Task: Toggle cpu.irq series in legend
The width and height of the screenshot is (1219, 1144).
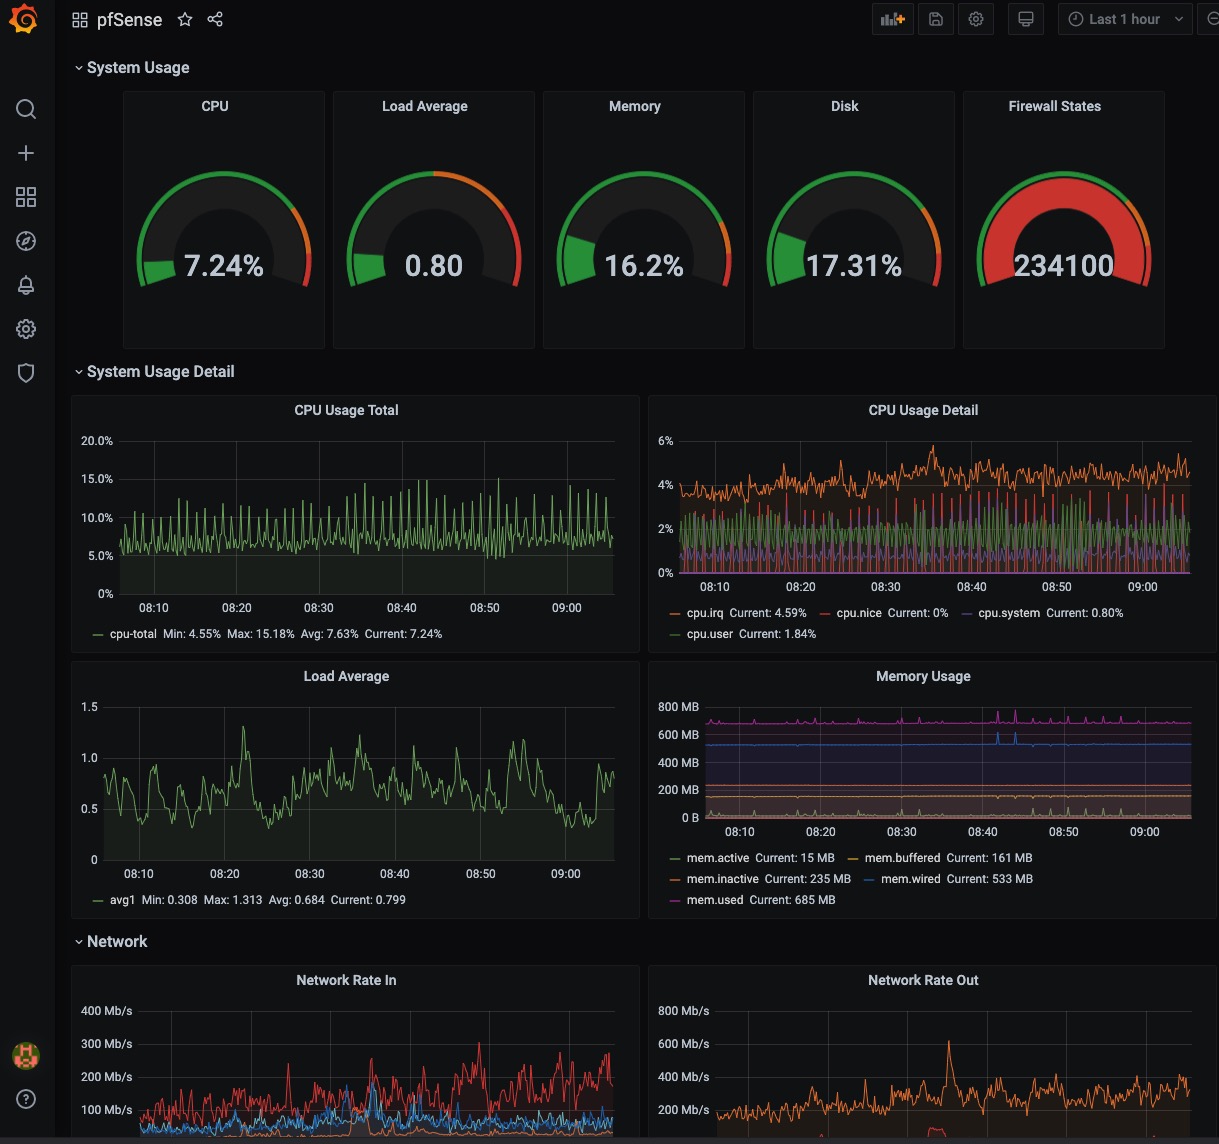Action: pos(704,613)
